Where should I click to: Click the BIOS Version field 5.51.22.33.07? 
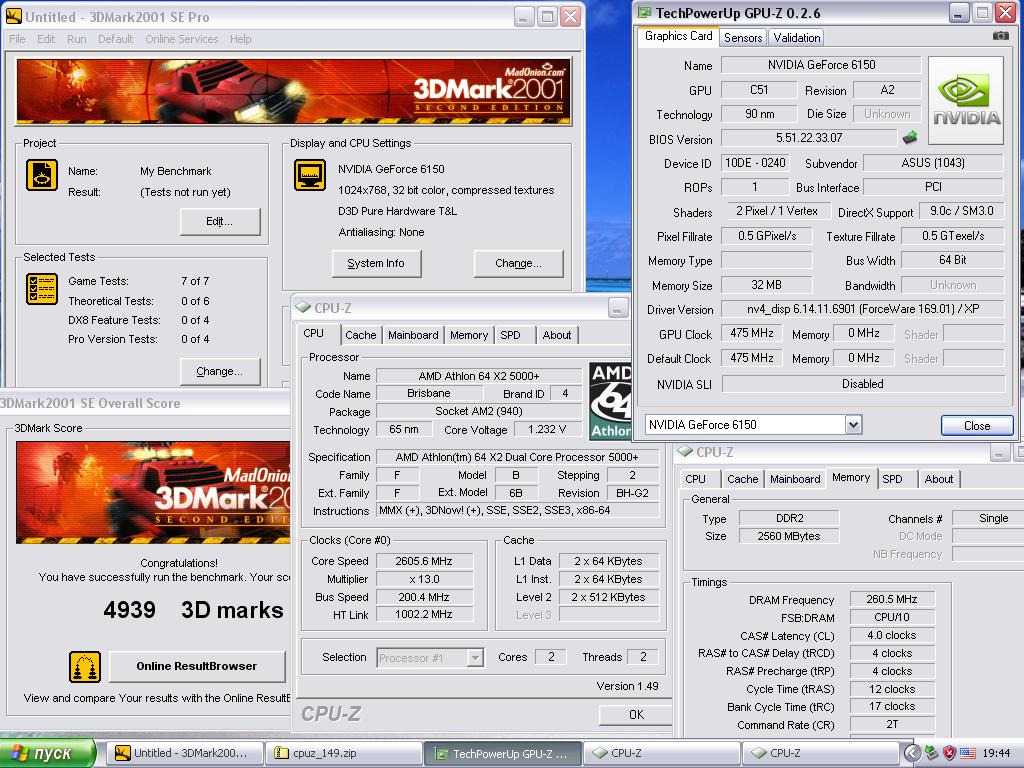point(808,138)
